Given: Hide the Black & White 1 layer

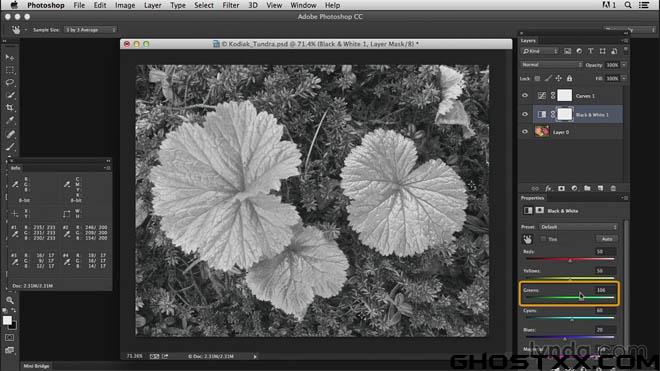Looking at the screenshot, I should [525, 114].
